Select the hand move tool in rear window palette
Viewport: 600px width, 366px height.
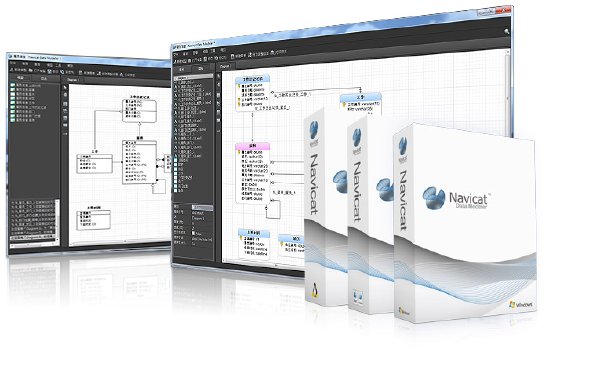pos(65,95)
